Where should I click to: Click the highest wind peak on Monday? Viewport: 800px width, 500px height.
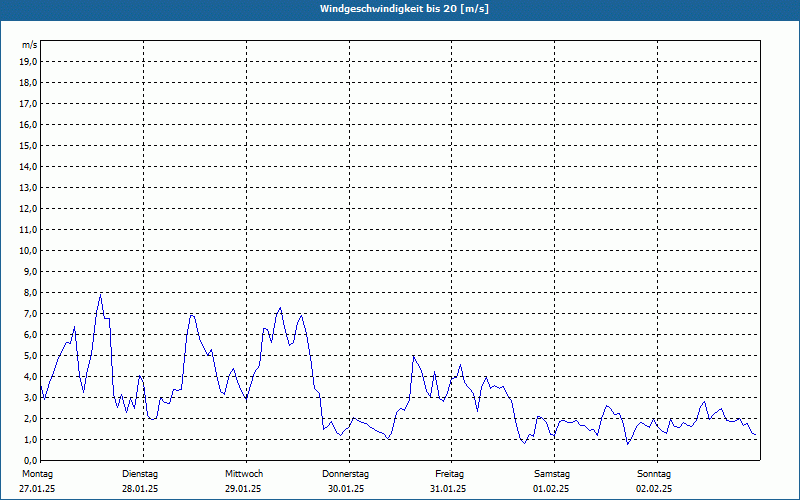(101, 295)
